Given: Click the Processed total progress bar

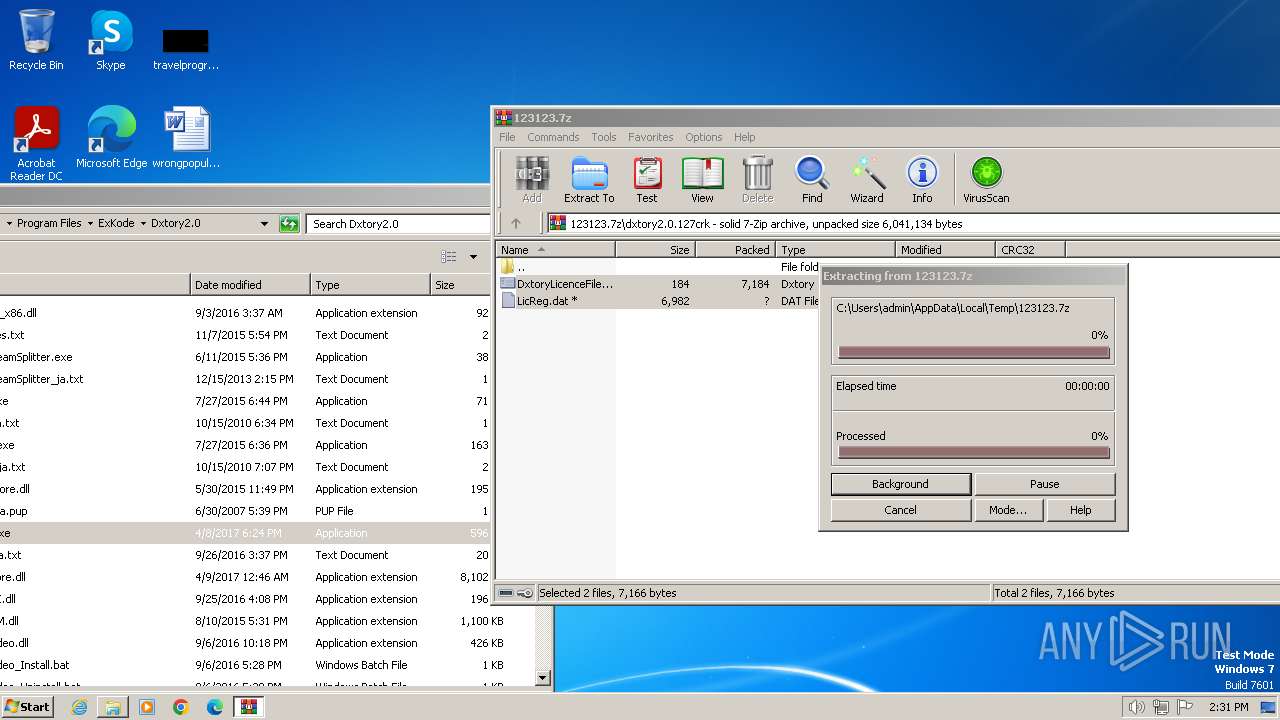Looking at the screenshot, I should click(x=974, y=452).
